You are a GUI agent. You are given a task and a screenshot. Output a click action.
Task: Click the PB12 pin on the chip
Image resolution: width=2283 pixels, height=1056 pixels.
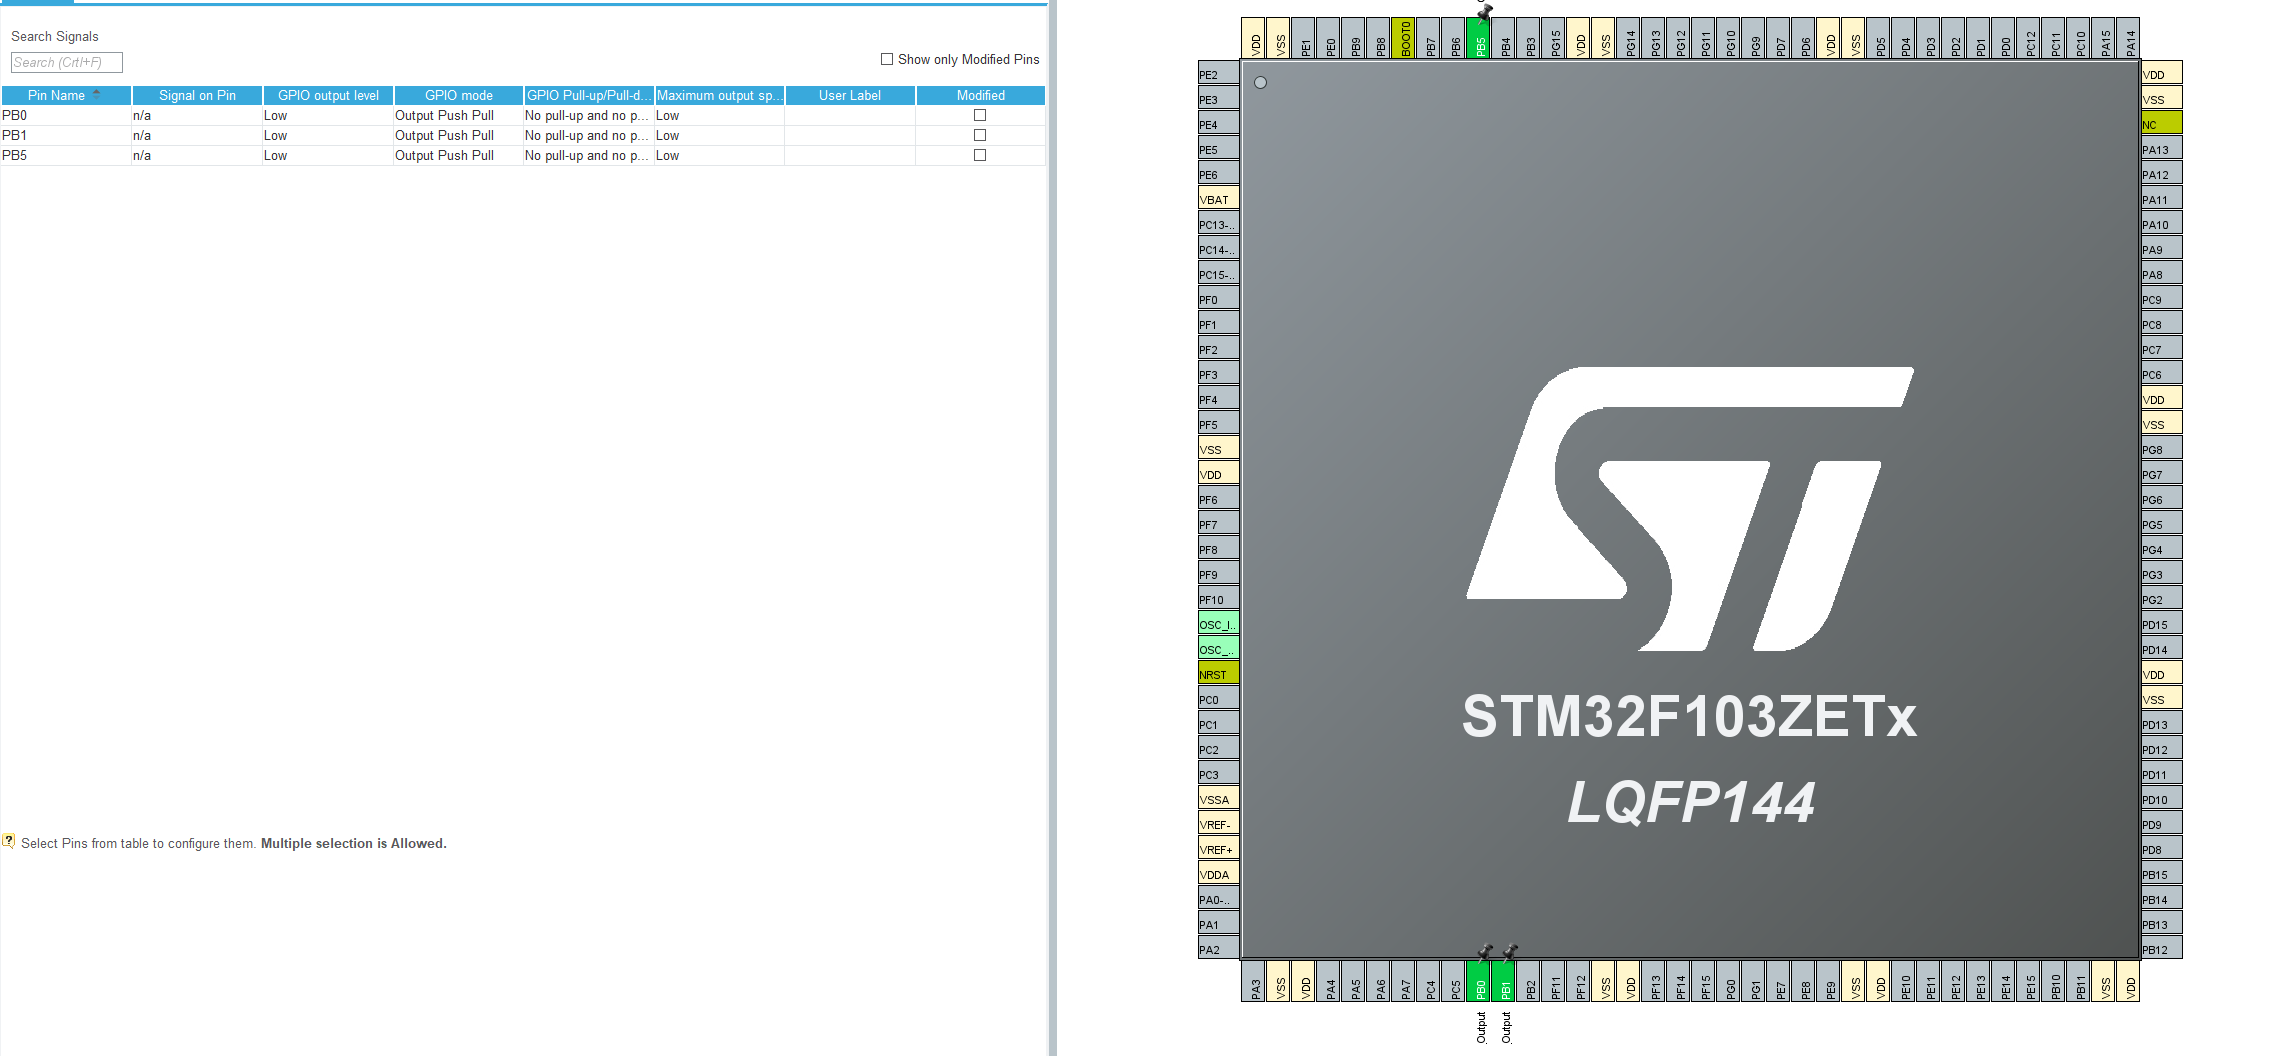click(2161, 948)
